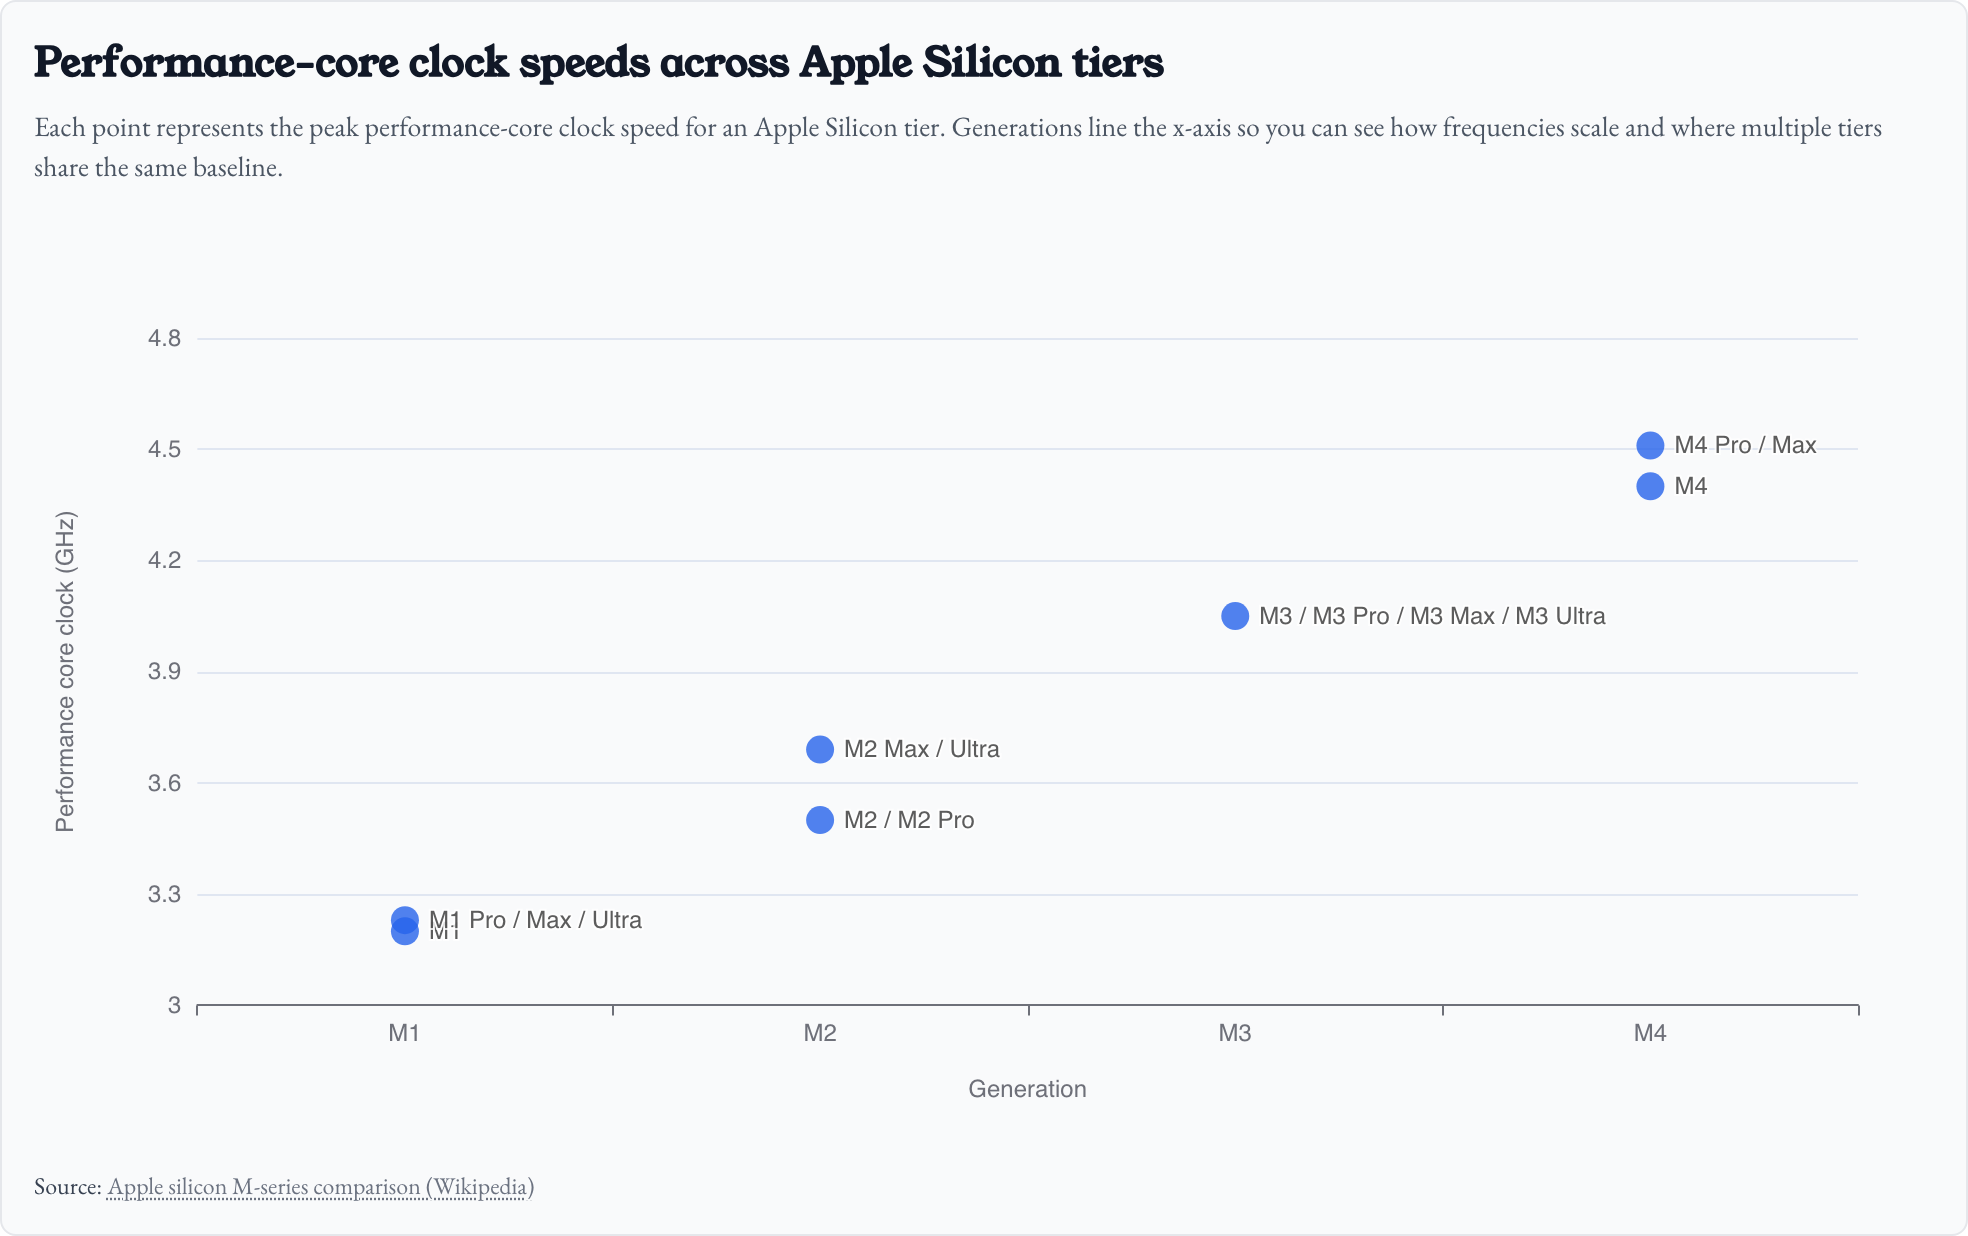1968x1236 pixels.
Task: Click the M2 Max / Ultra label text
Action: click(x=921, y=749)
